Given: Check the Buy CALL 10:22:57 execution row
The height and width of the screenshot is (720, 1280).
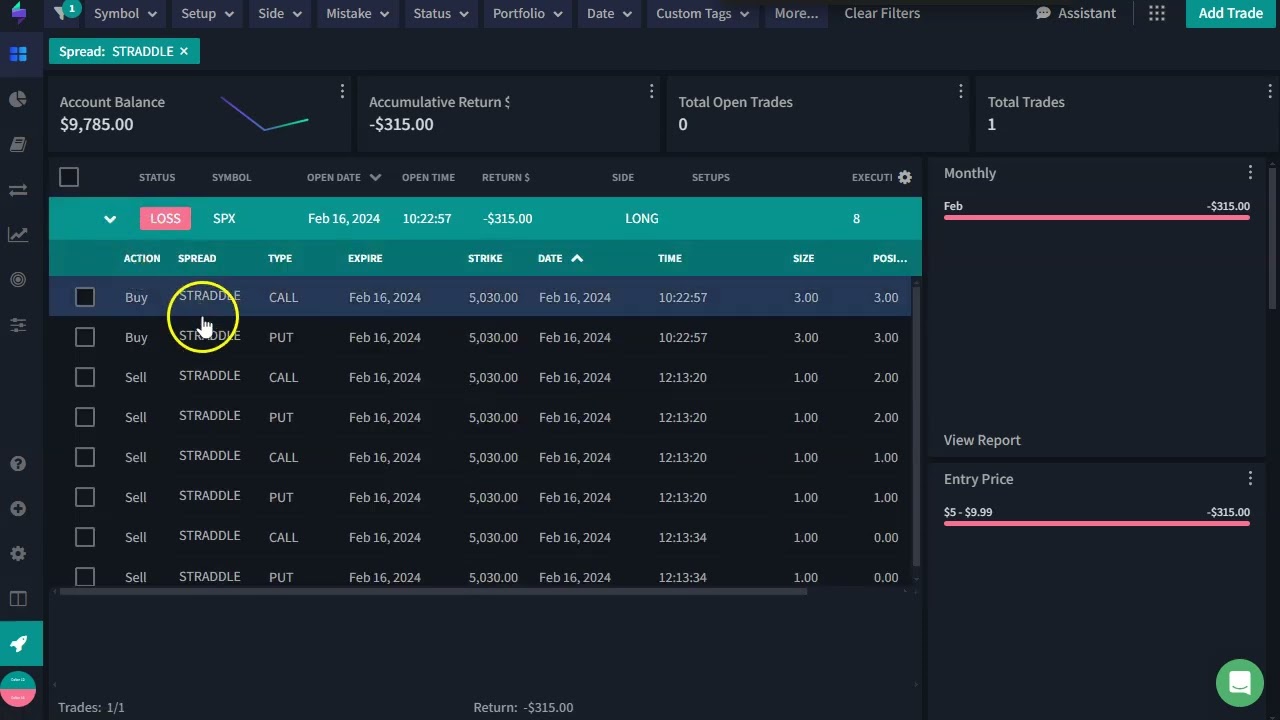Looking at the screenshot, I should pos(85,297).
